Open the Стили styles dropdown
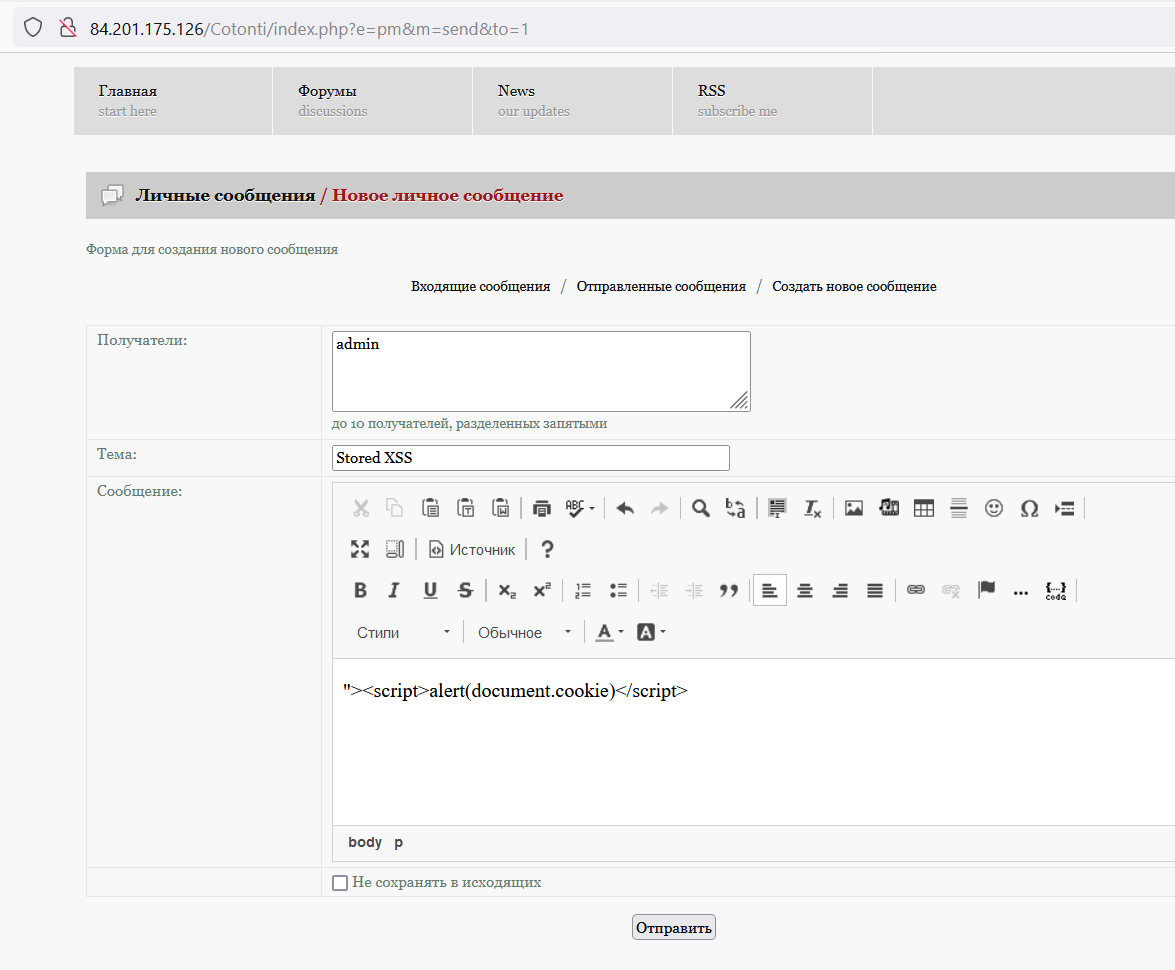The width and height of the screenshot is (1175, 970). (x=403, y=633)
